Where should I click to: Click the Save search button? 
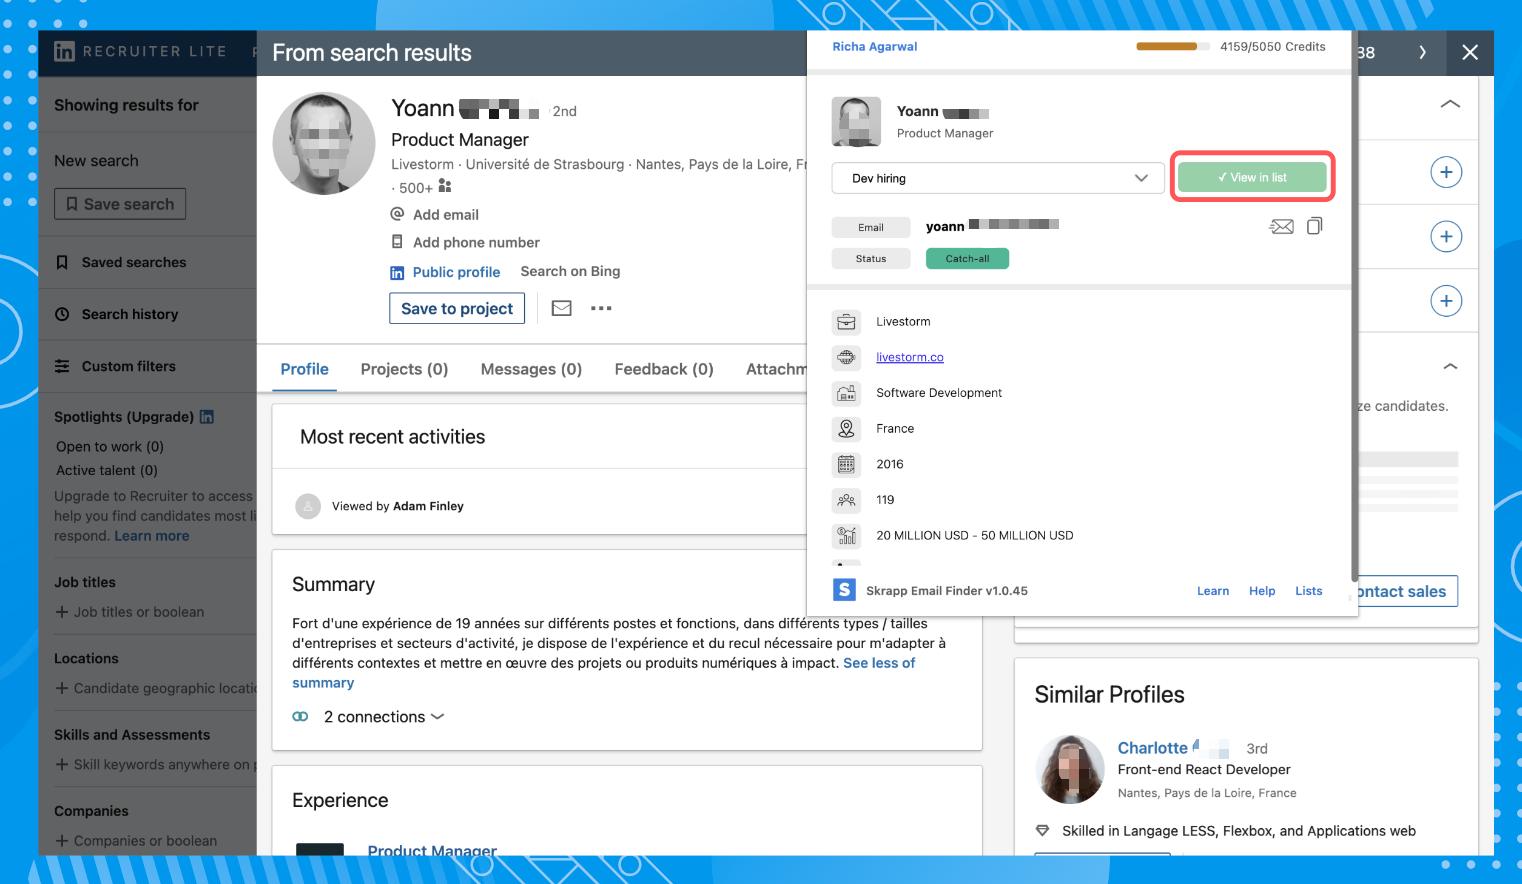pyautogui.click(x=120, y=204)
